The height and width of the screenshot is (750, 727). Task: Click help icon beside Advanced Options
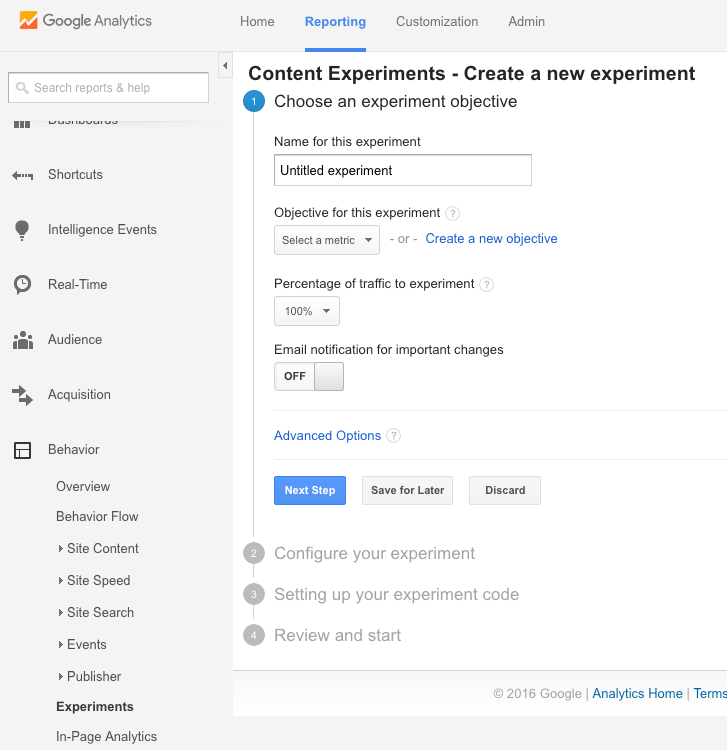(x=393, y=436)
